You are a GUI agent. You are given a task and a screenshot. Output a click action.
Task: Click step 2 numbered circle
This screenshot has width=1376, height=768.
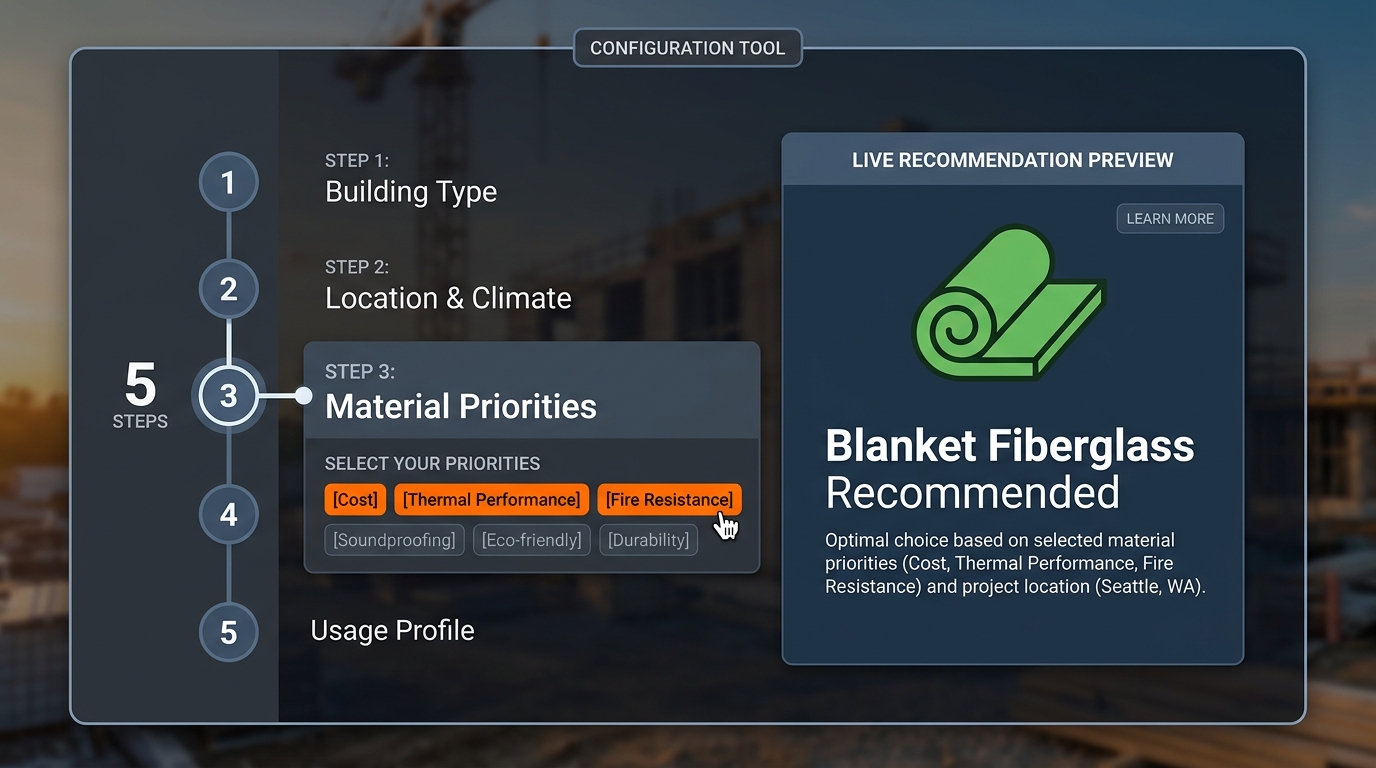(x=228, y=289)
